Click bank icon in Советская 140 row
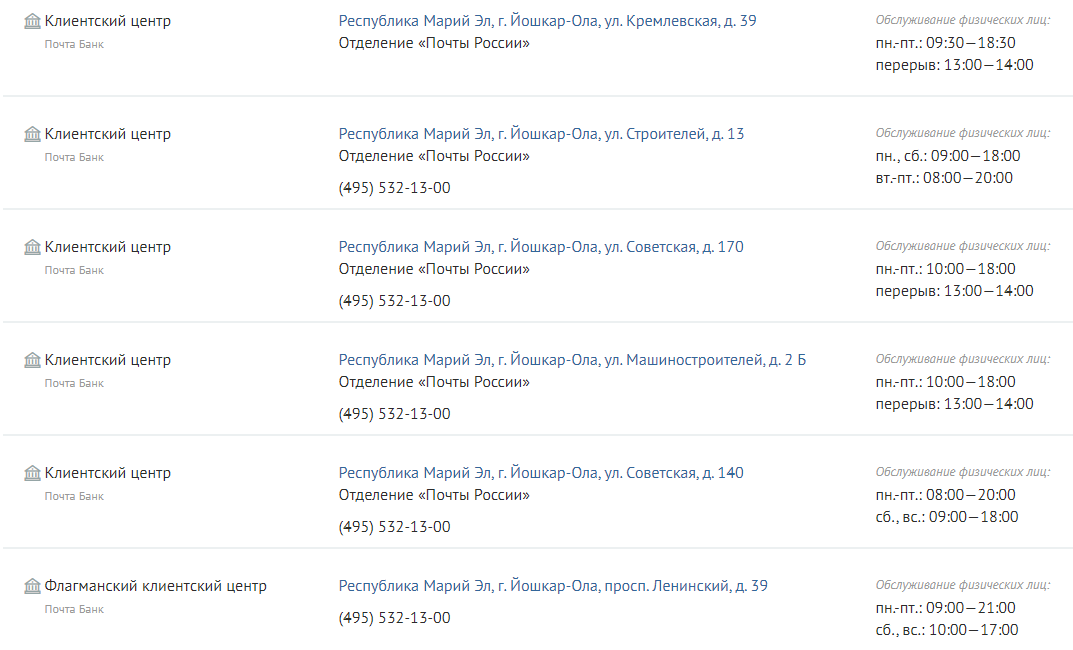1073x650 pixels. click(x=32, y=473)
